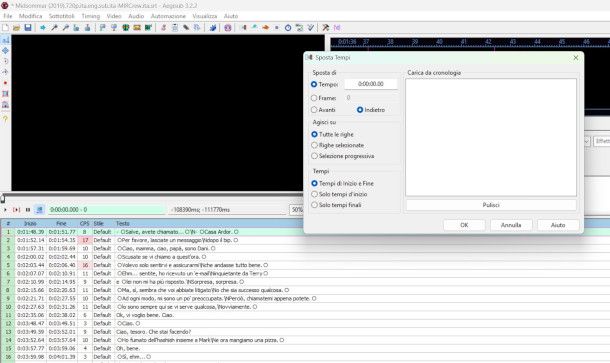Open the Sottotitoli menu
The height and width of the screenshot is (363, 610).
point(61,16)
